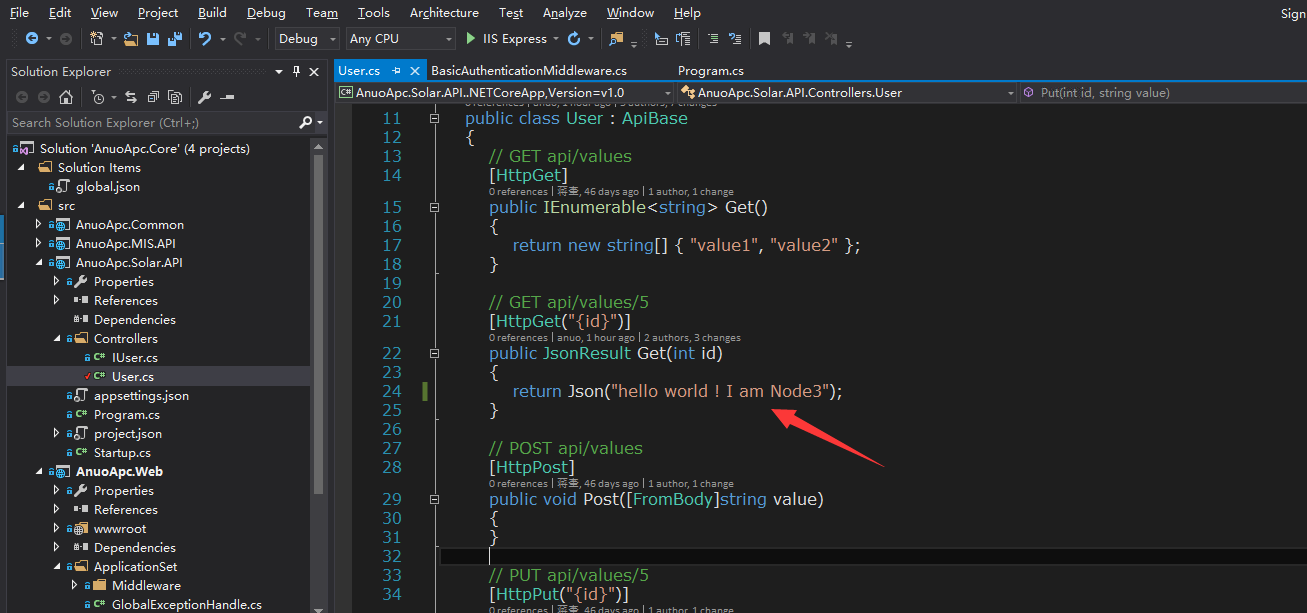
Task: Toggle auto-hide pin on Solution Explorer panel
Action: 296,71
